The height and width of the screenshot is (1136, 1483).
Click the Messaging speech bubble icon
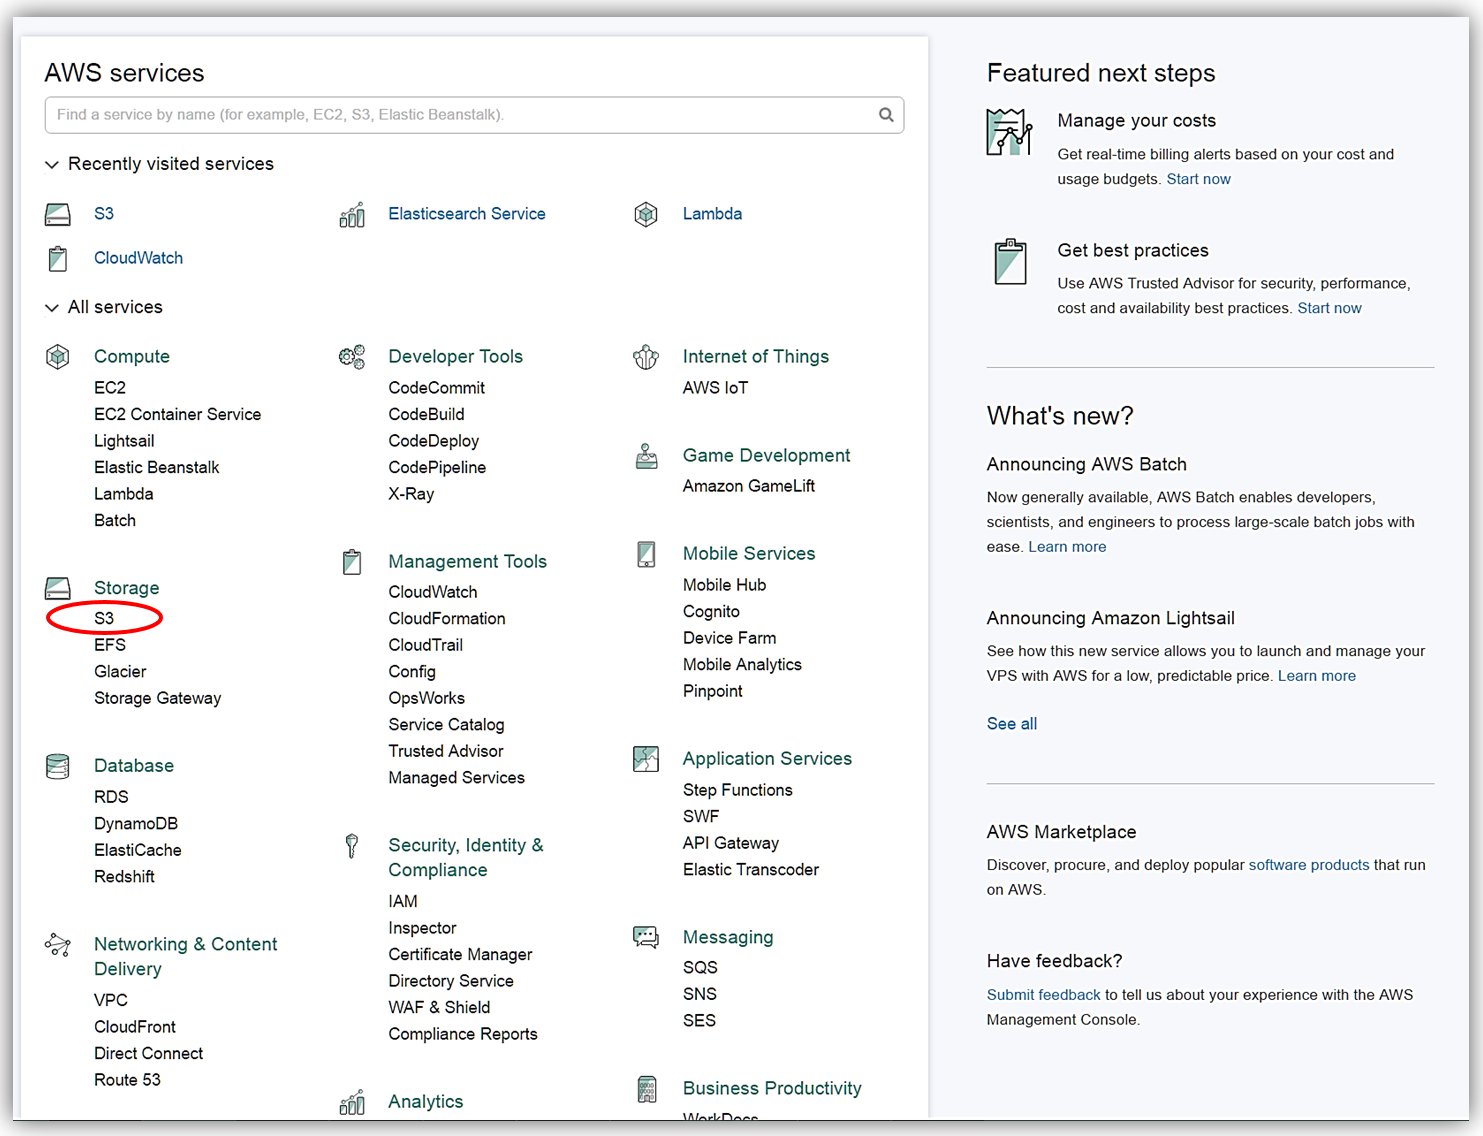point(646,937)
